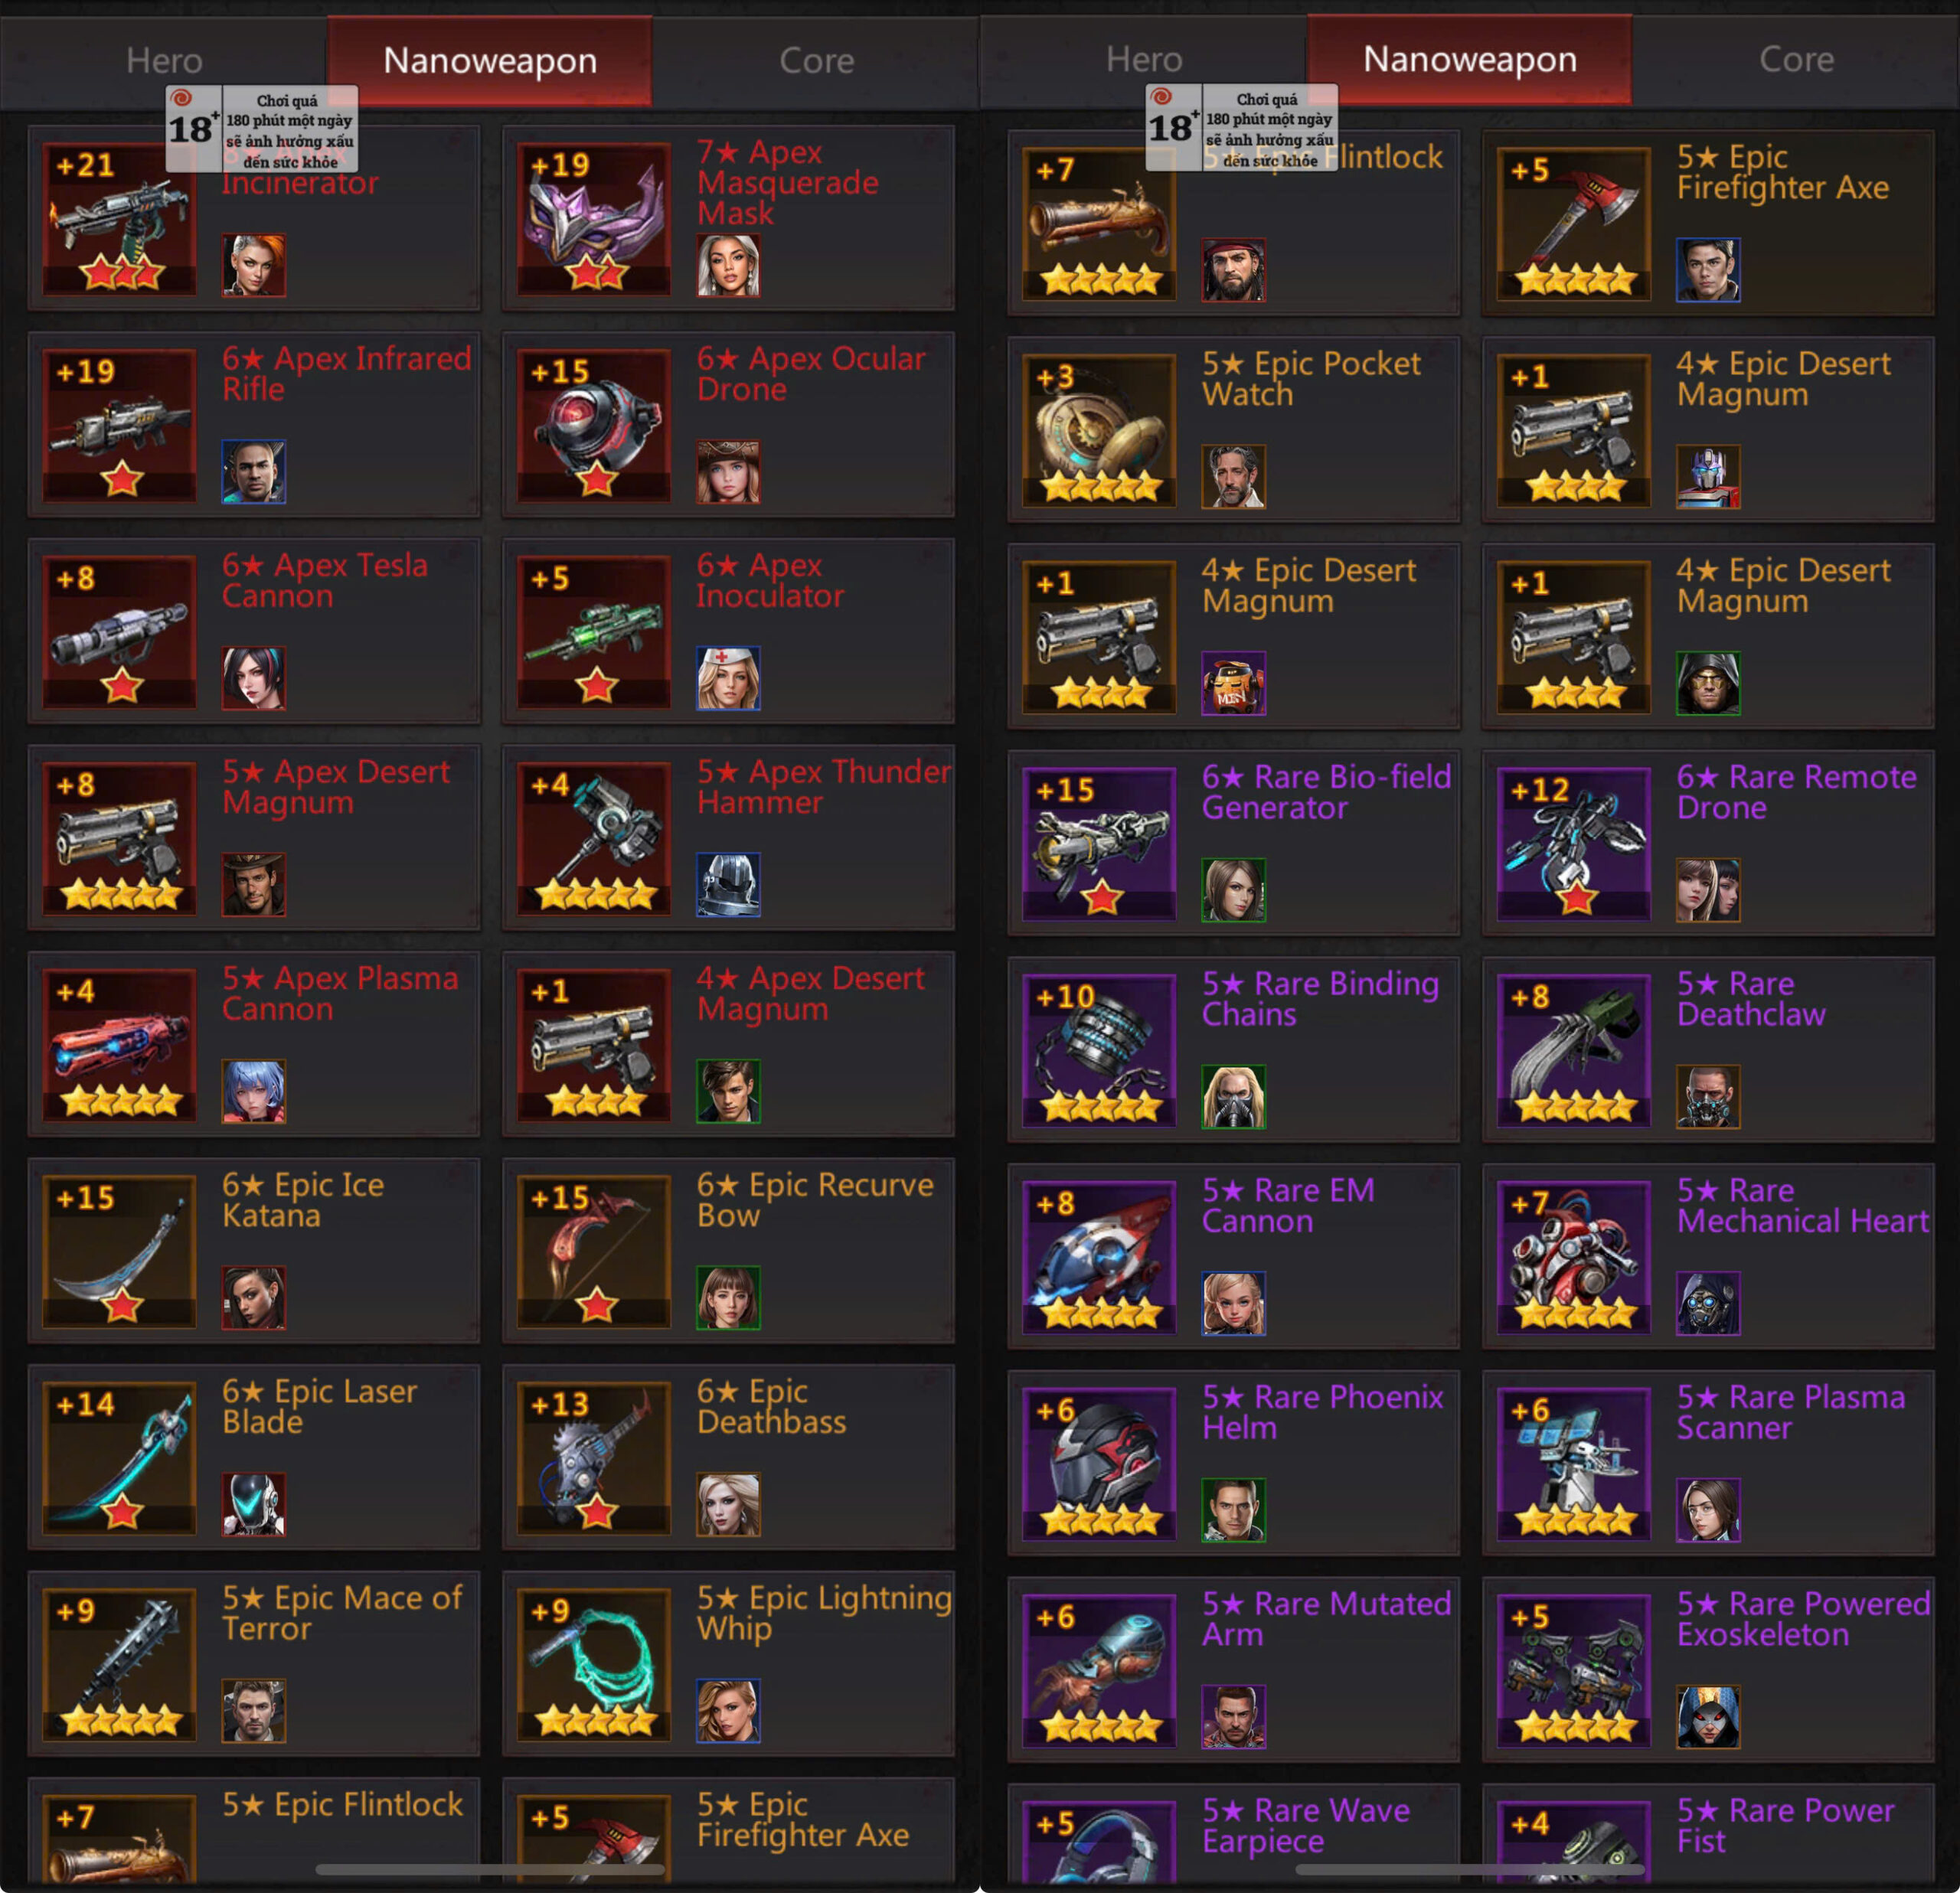
Task: Choose the 5★ Epic Lightning Whip icon
Action: point(594,1664)
